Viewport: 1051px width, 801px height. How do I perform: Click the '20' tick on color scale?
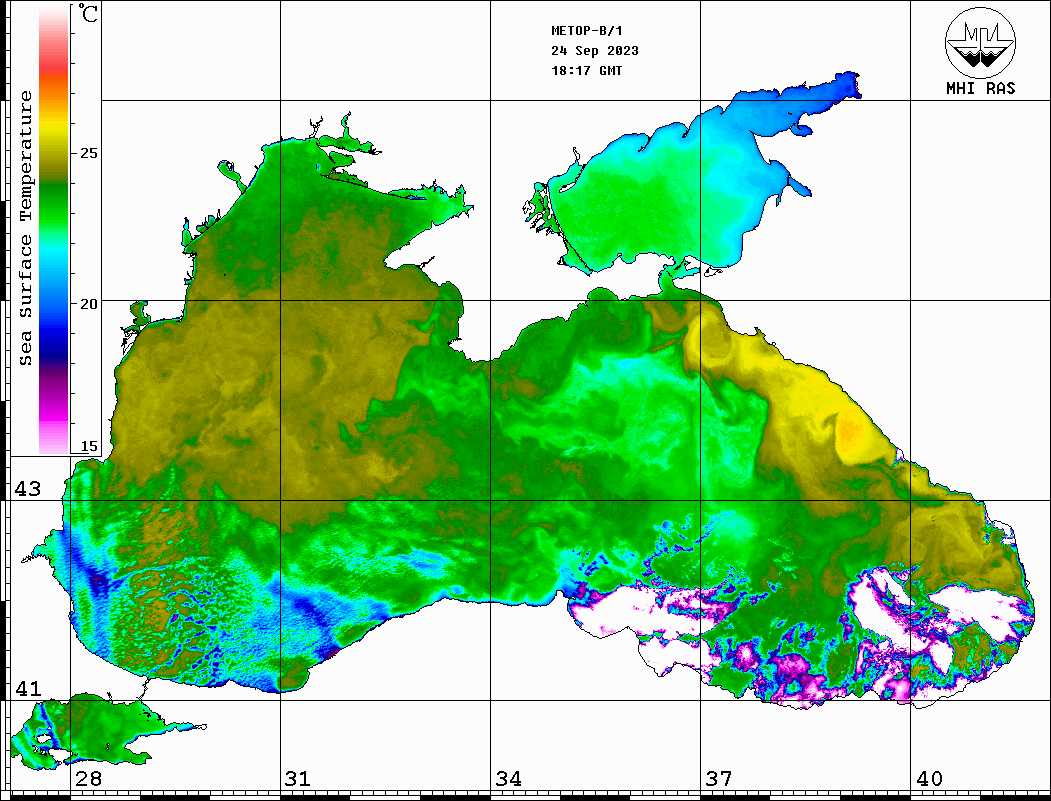(88, 304)
